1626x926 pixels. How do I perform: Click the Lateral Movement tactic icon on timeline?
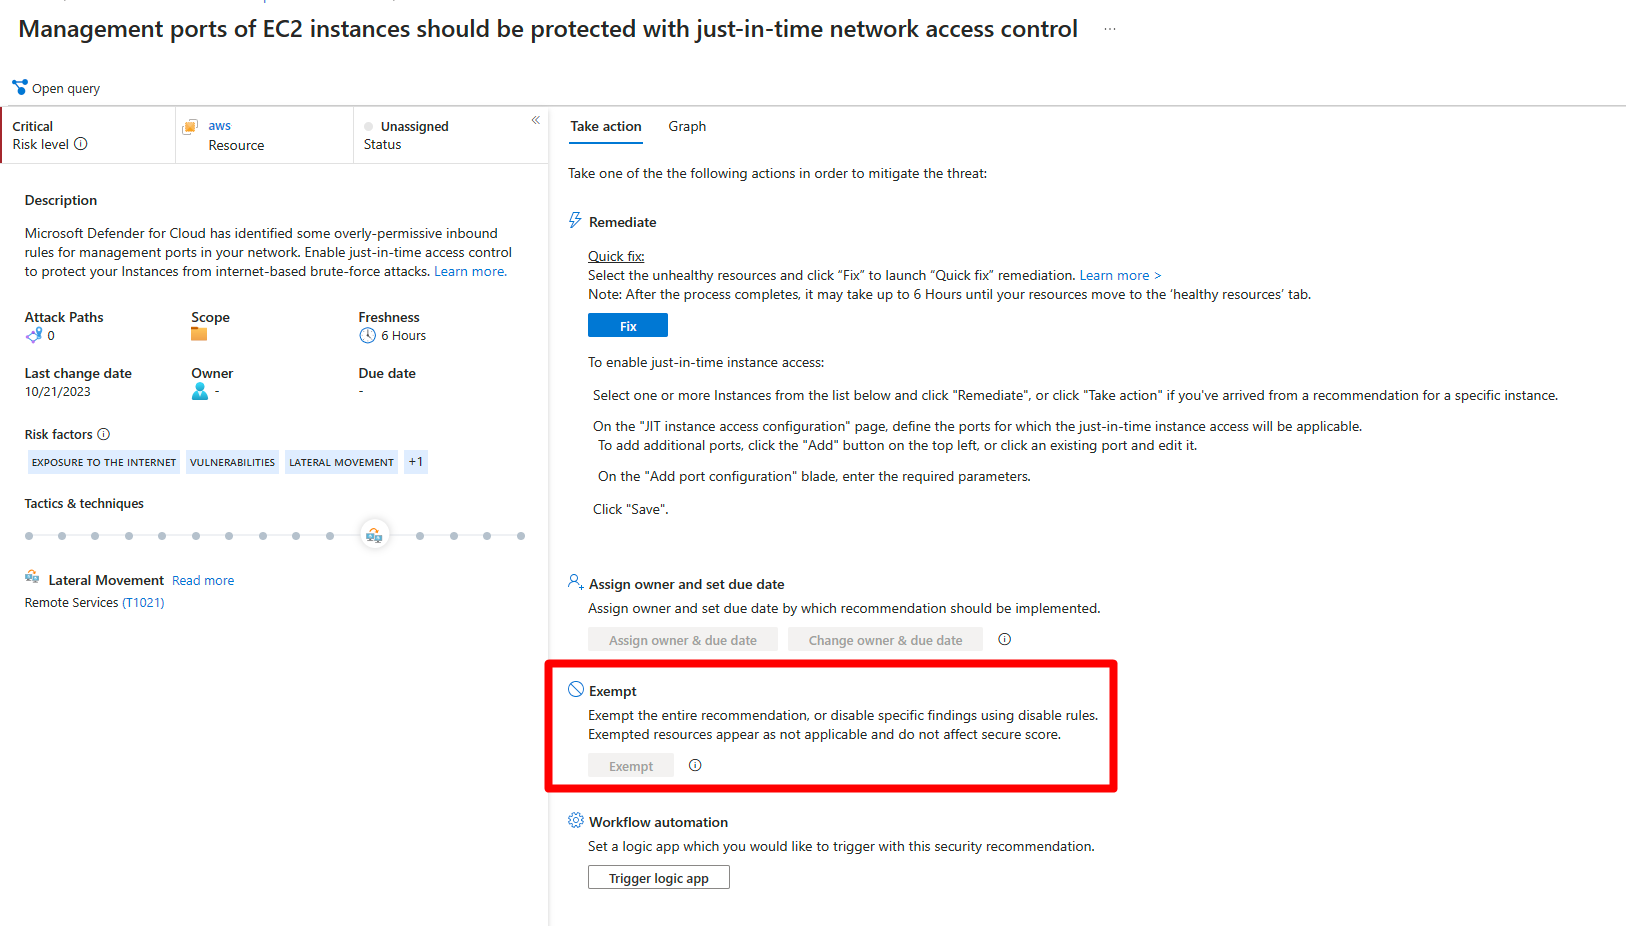pyautogui.click(x=374, y=535)
